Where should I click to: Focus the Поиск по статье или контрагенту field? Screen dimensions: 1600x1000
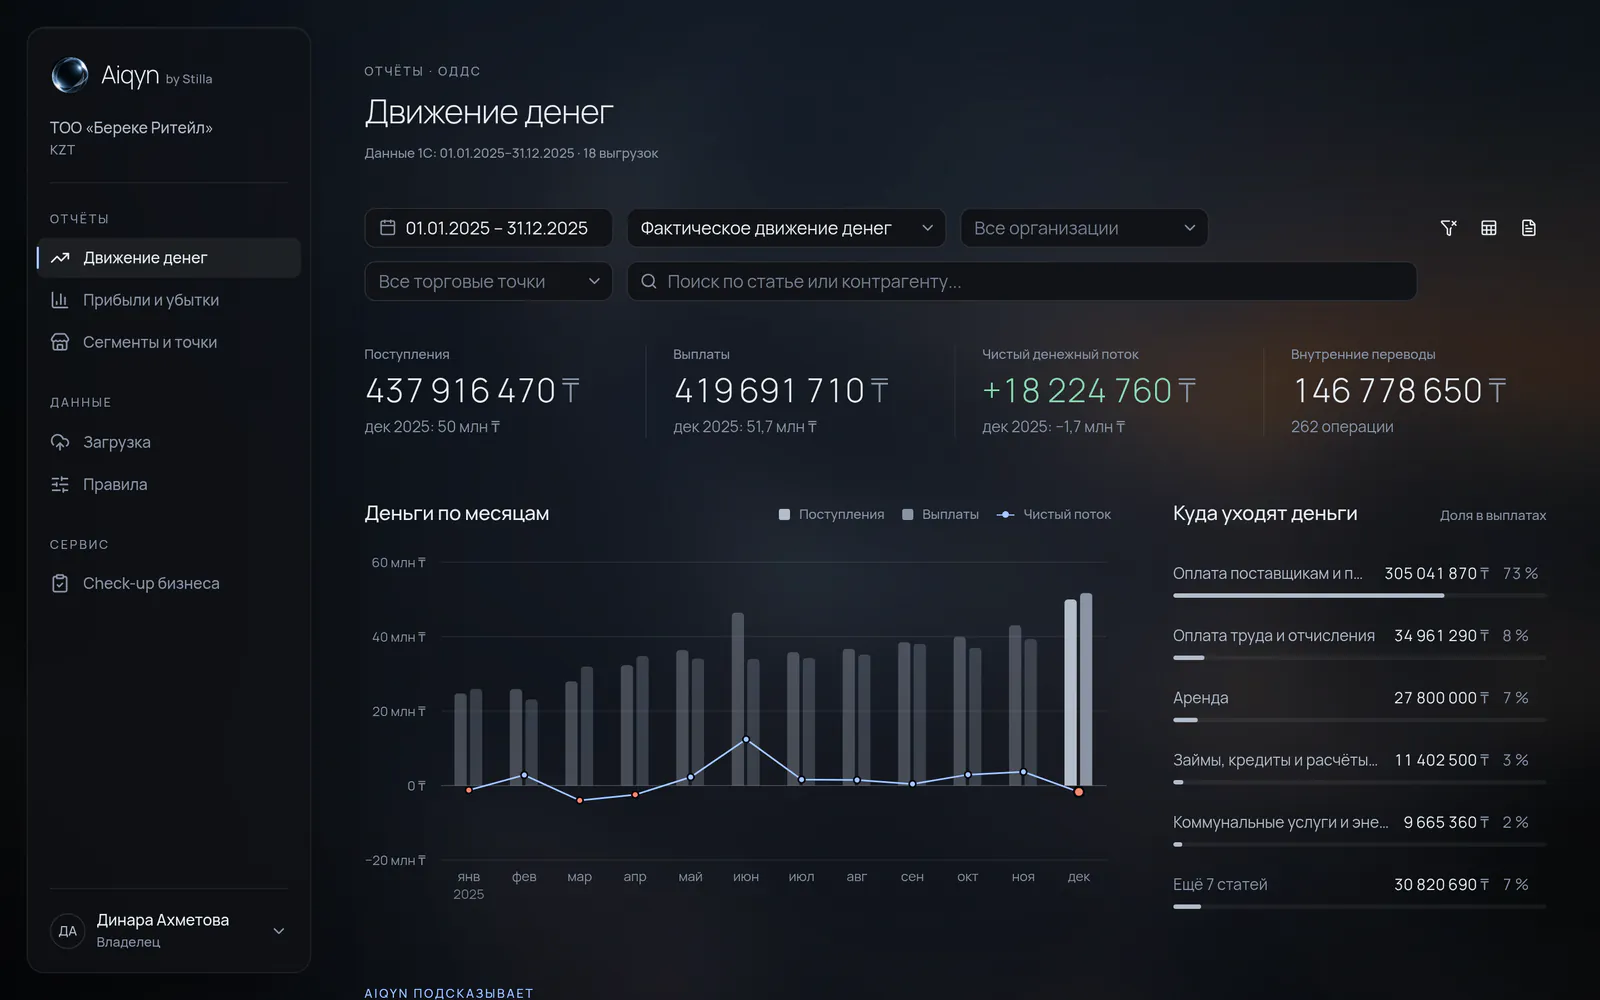pyautogui.click(x=1022, y=281)
